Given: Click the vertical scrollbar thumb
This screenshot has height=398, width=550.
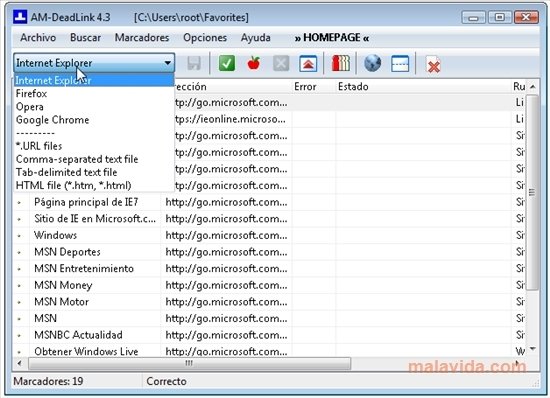Looking at the screenshot, I should 533,192.
